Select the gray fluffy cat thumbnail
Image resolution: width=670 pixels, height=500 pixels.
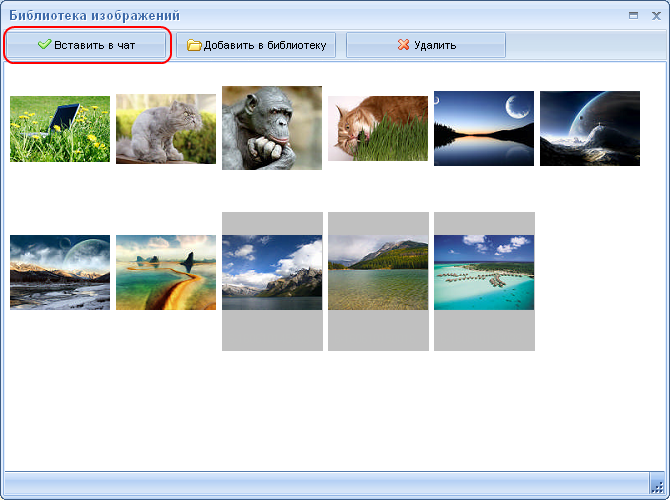166,129
